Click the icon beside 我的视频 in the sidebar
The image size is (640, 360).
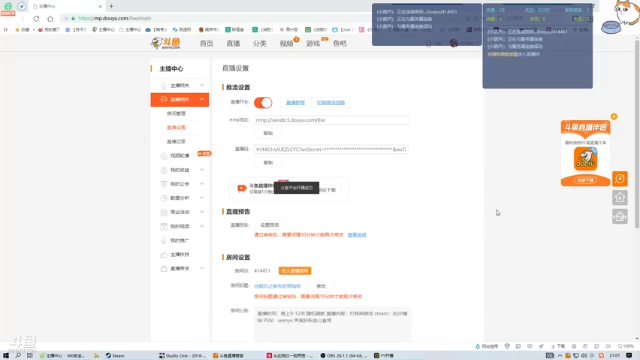[x=164, y=226]
